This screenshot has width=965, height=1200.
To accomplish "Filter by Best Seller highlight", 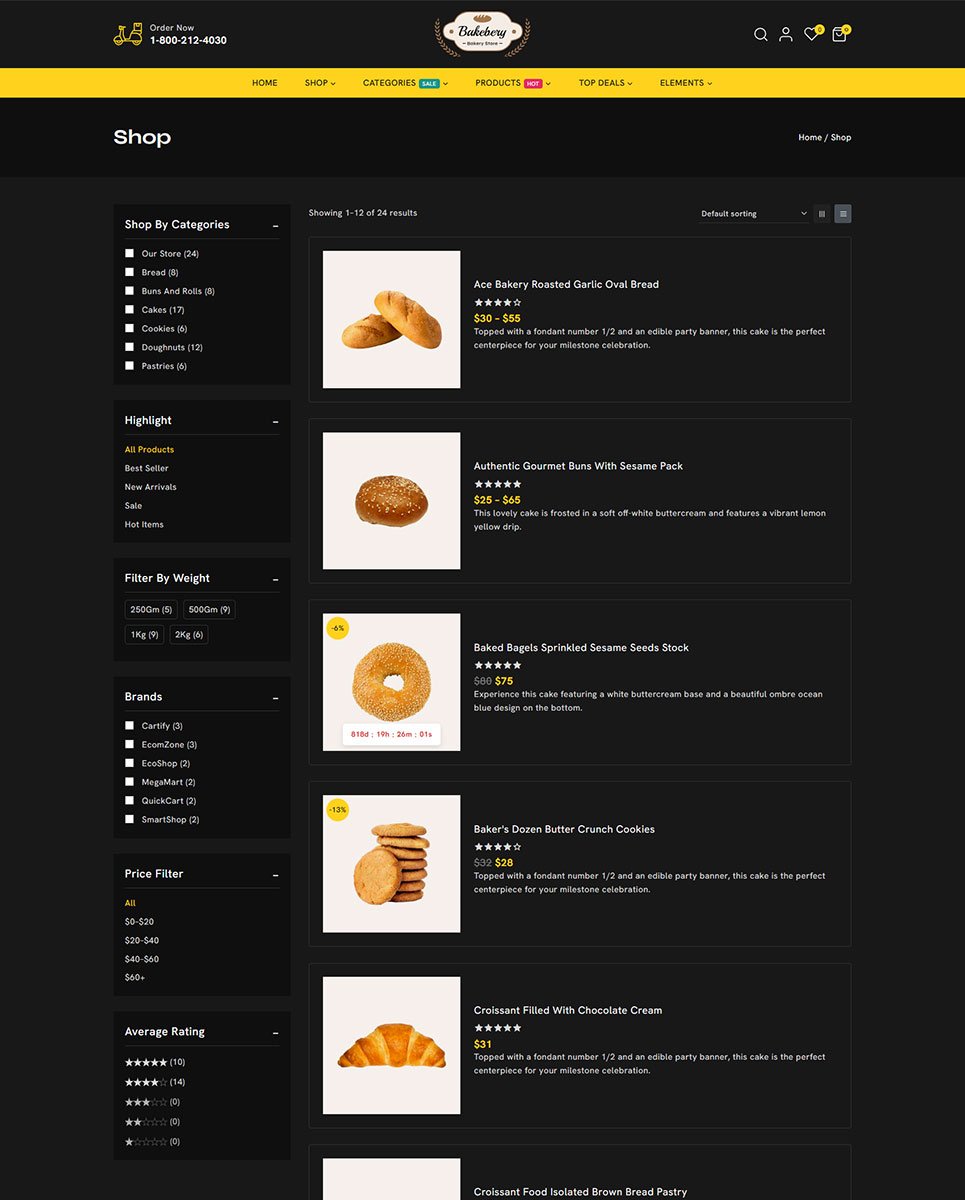I will pyautogui.click(x=147, y=468).
